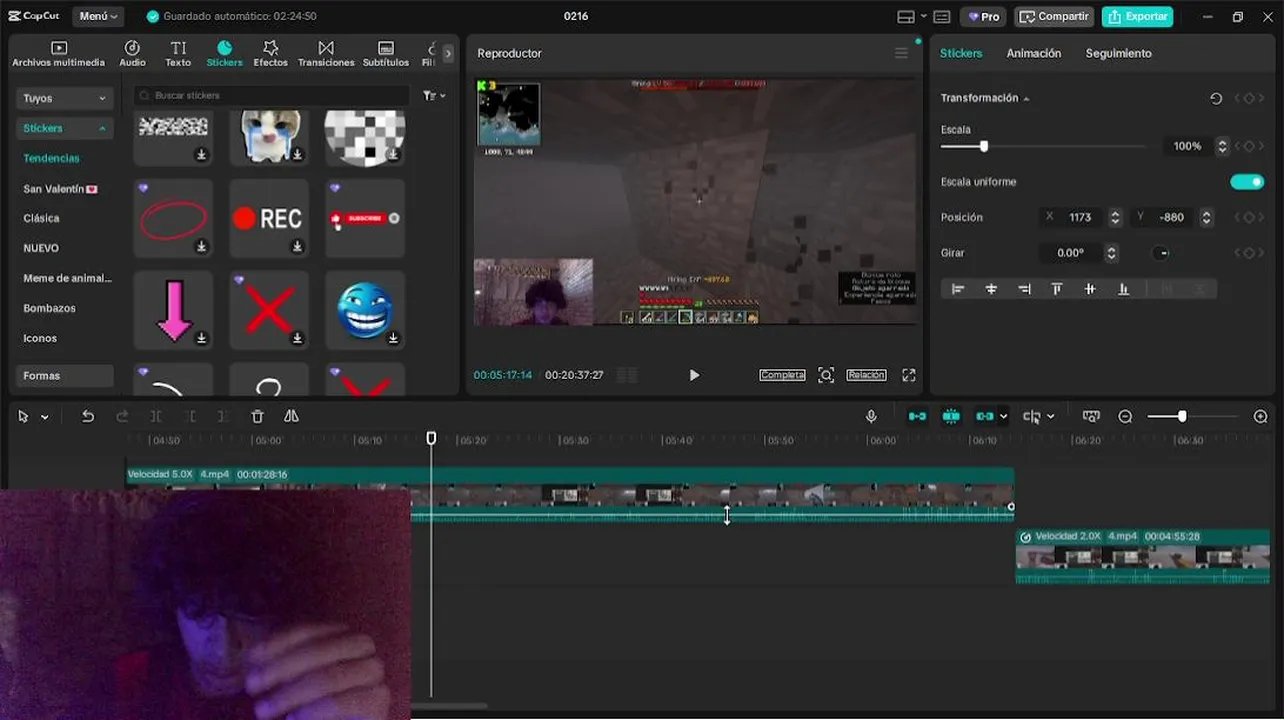Align sticker to horizontal center
Viewport: 1284px width, 720px height.
pos(991,289)
